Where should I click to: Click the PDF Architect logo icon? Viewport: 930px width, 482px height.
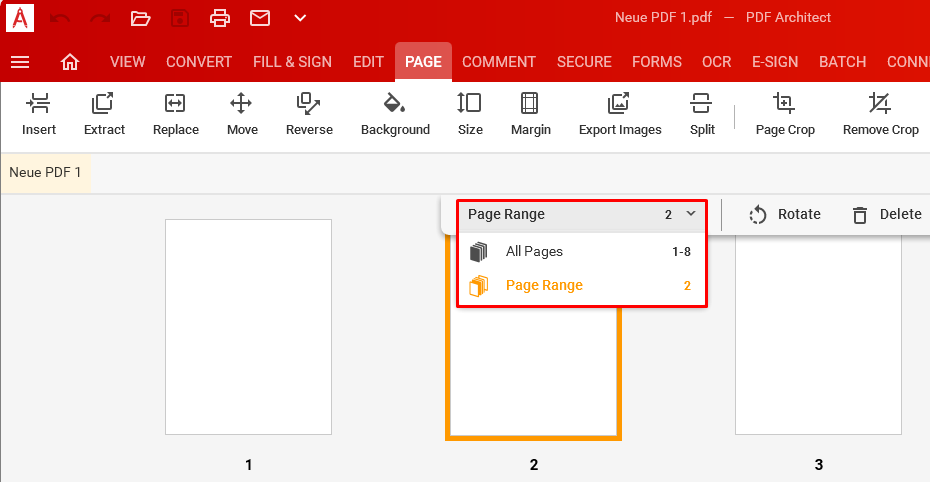tap(20, 18)
